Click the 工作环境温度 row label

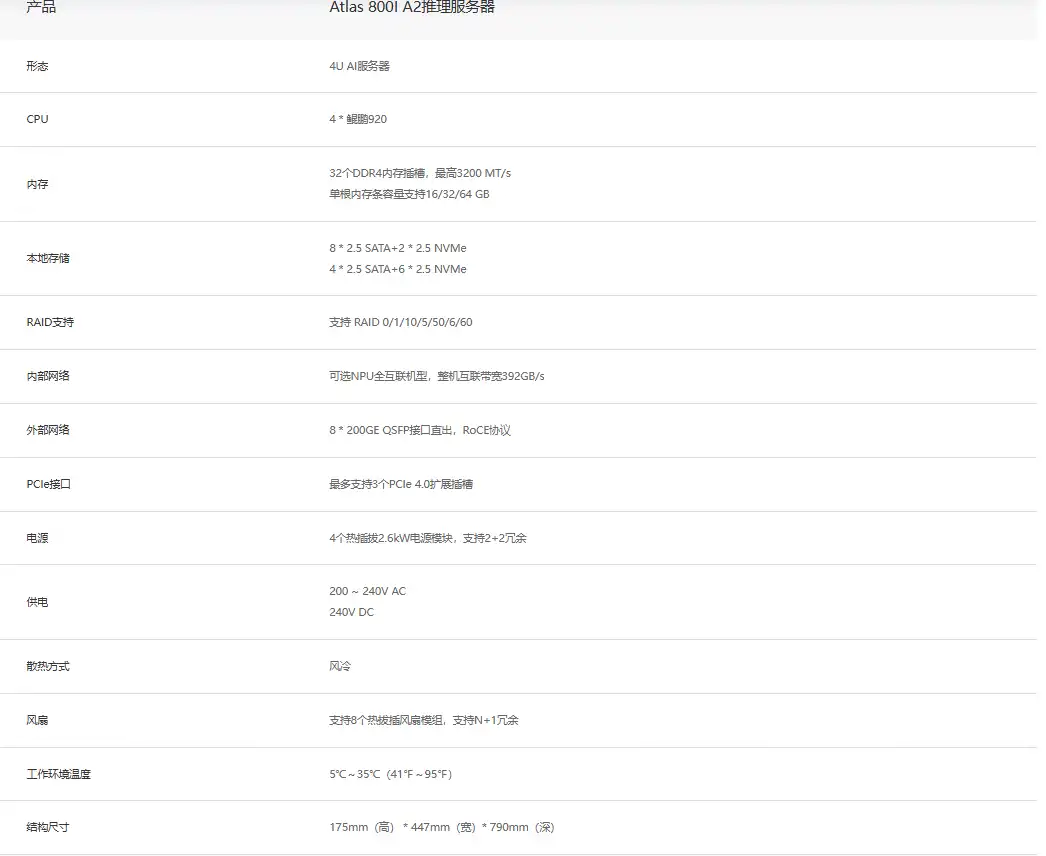tap(59, 775)
